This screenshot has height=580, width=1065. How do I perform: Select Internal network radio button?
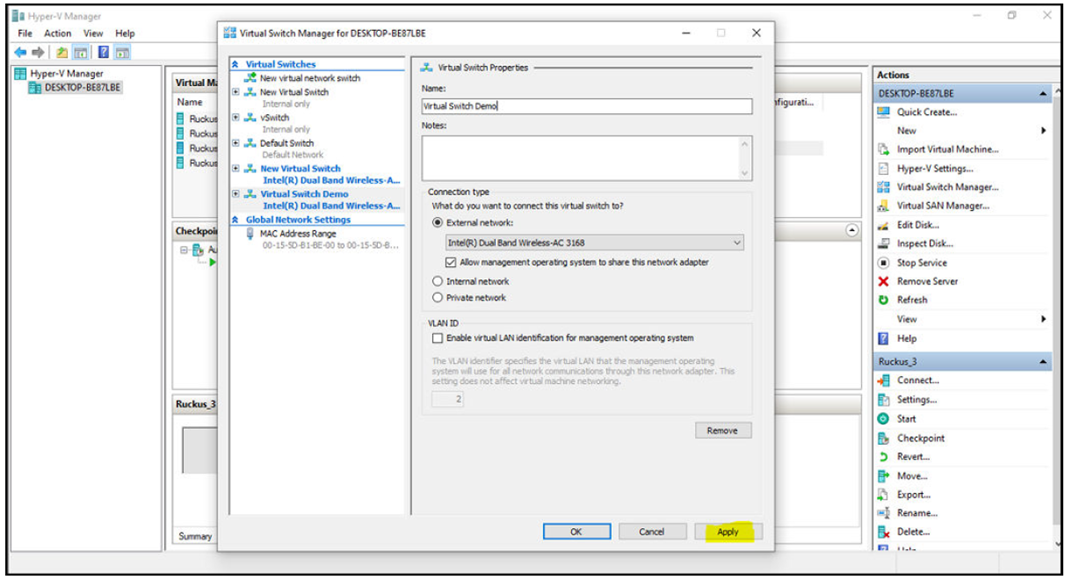pos(437,281)
